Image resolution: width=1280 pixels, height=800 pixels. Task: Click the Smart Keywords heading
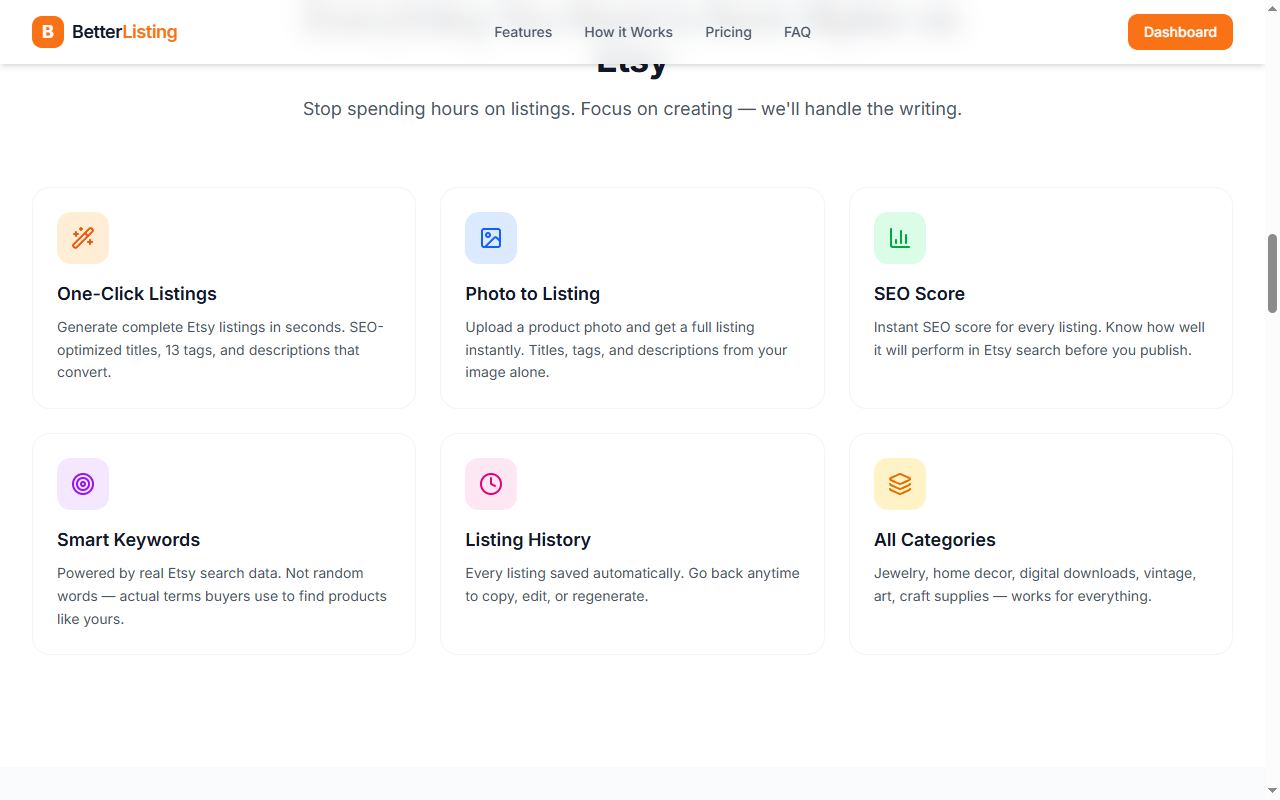click(x=128, y=539)
